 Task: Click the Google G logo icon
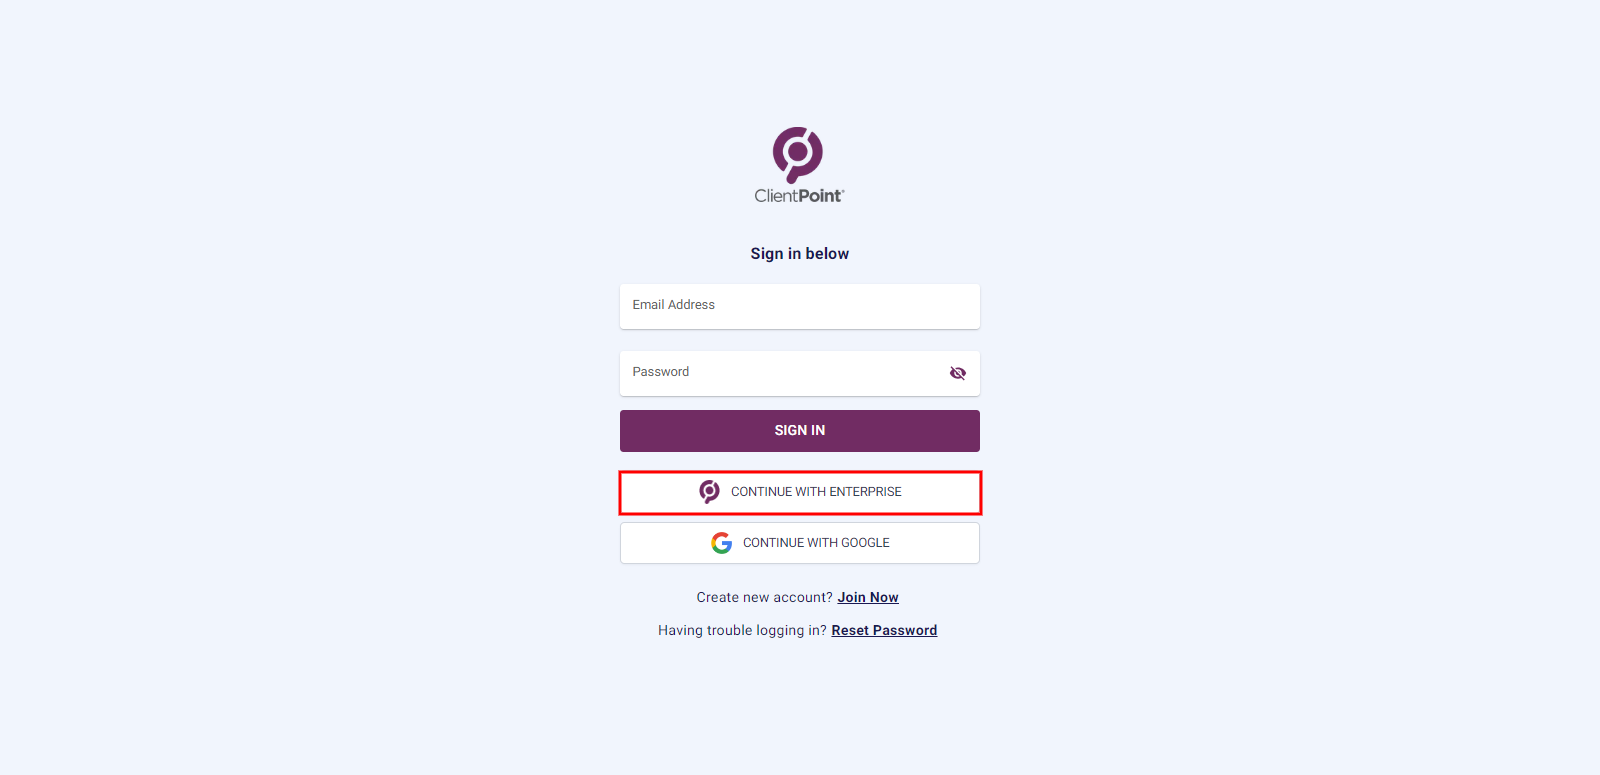tap(722, 543)
